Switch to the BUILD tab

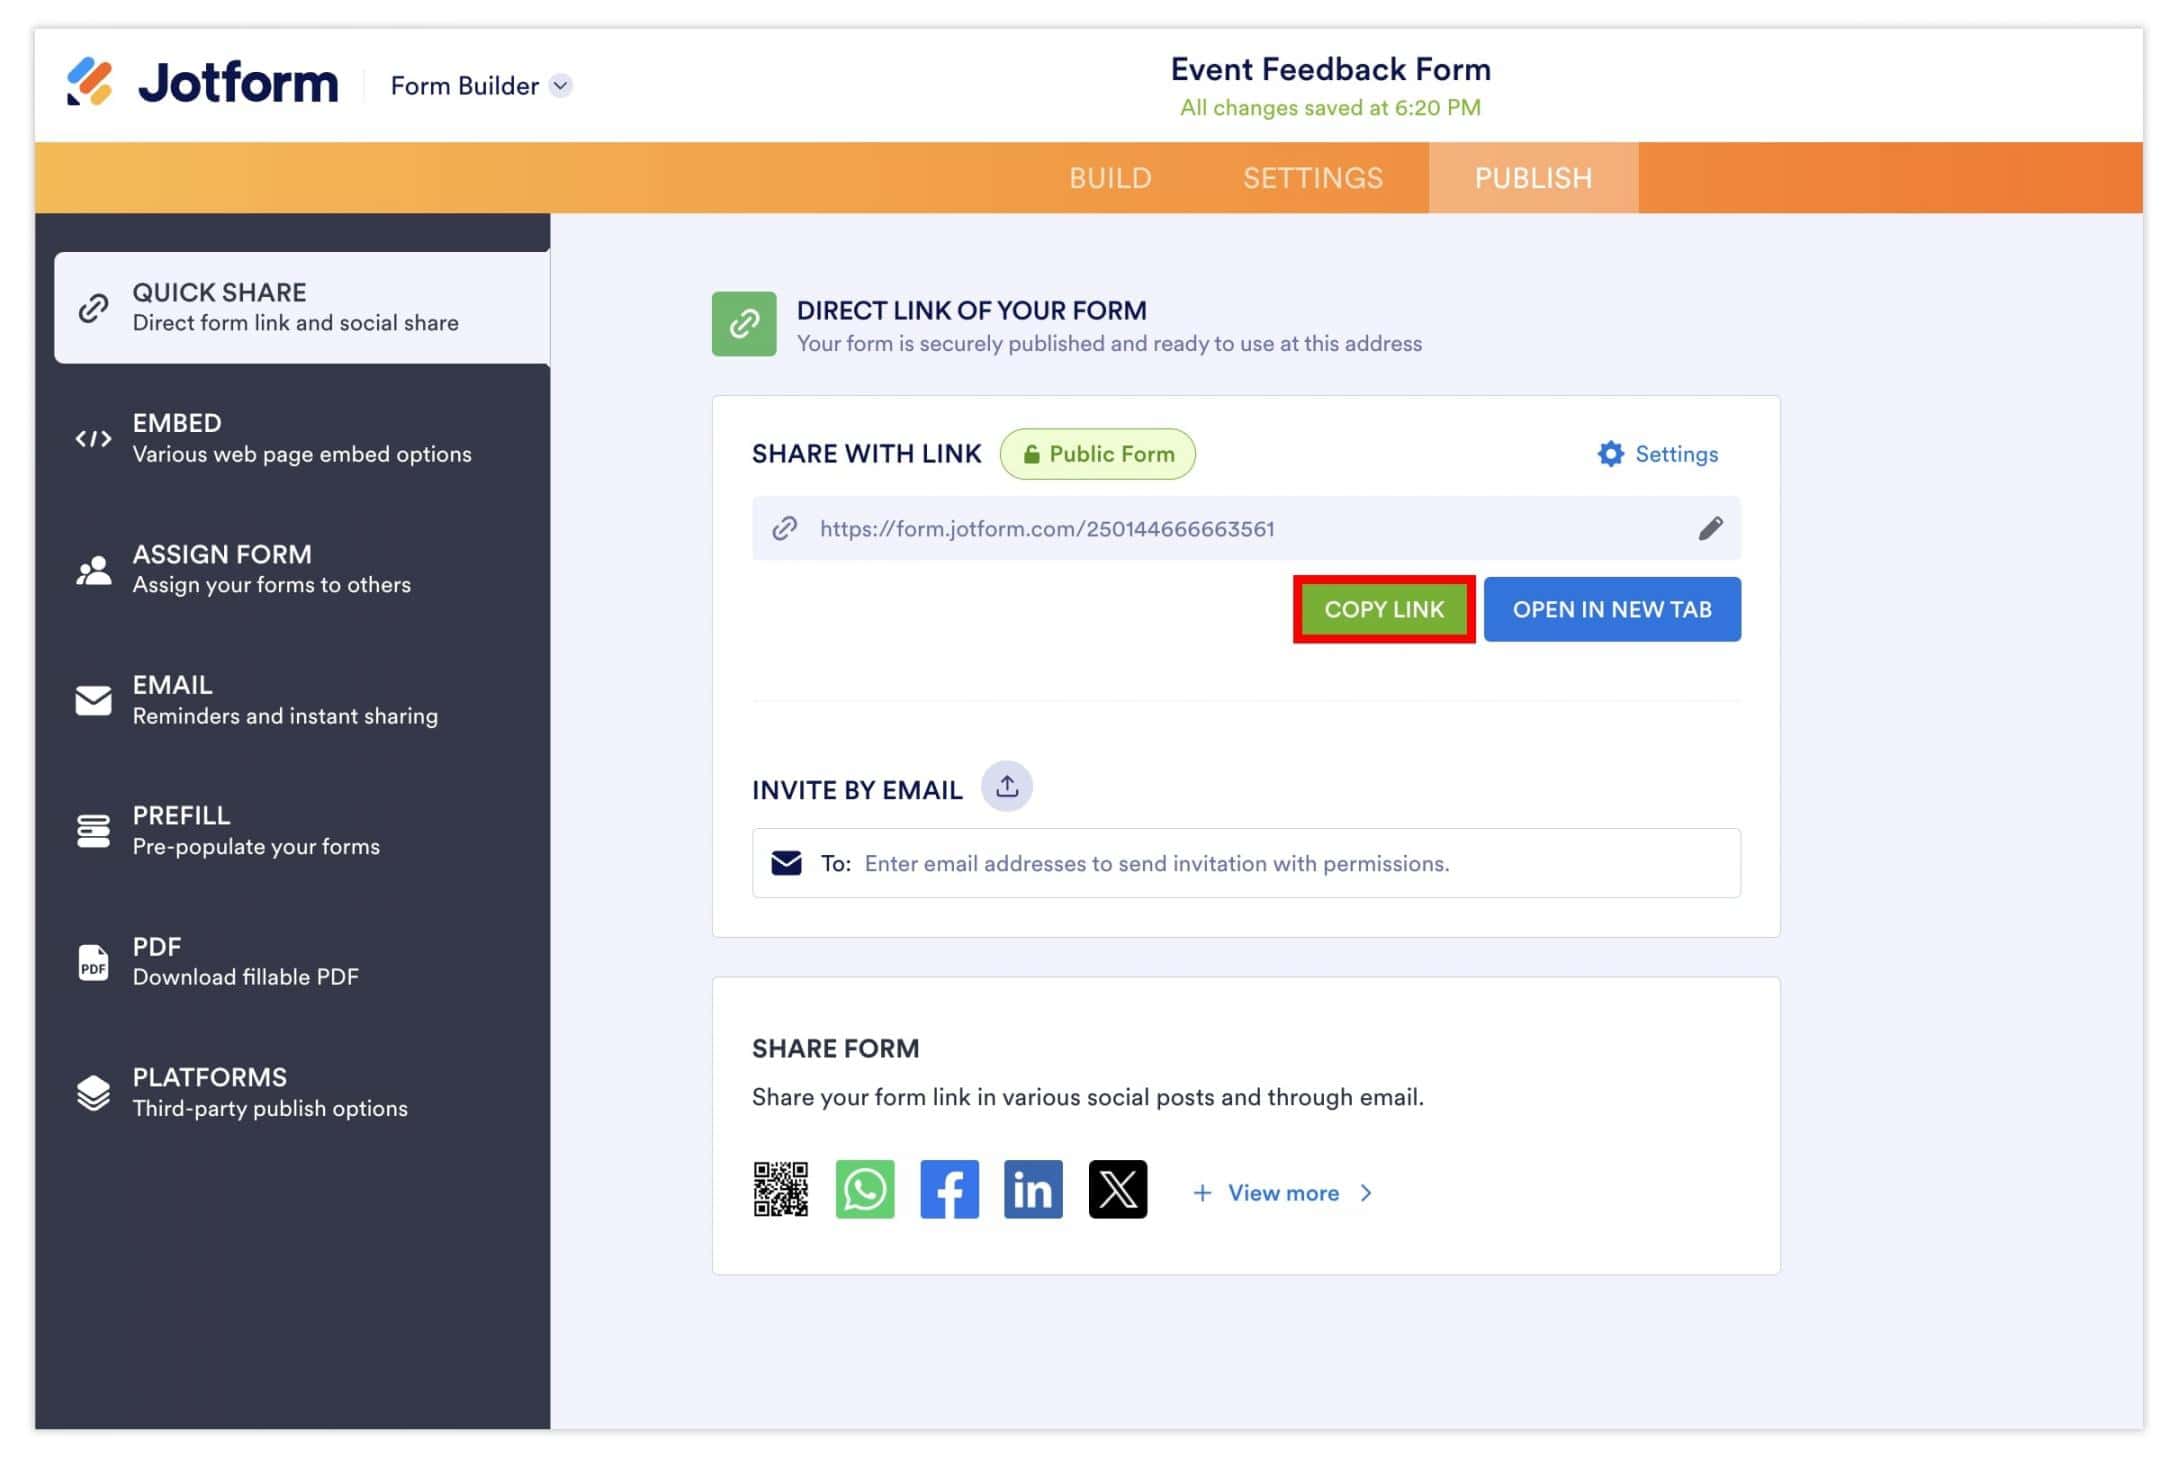(x=1110, y=178)
